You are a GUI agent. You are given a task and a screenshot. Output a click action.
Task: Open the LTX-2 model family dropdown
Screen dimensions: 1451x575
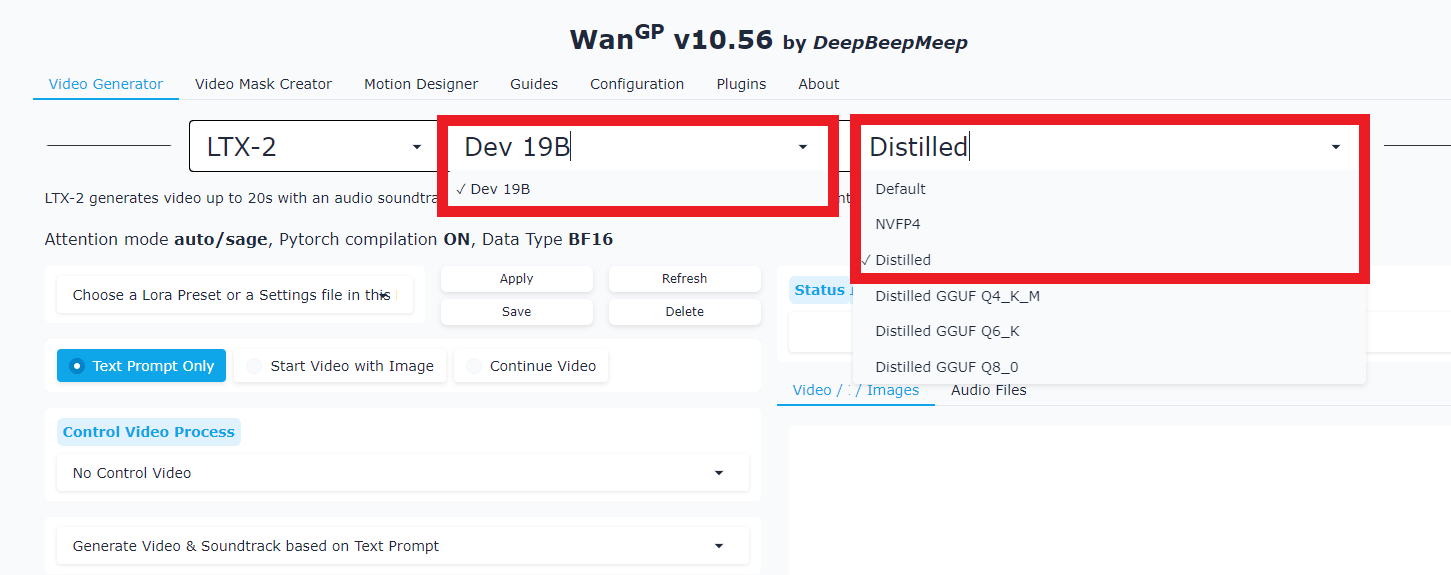pos(314,147)
